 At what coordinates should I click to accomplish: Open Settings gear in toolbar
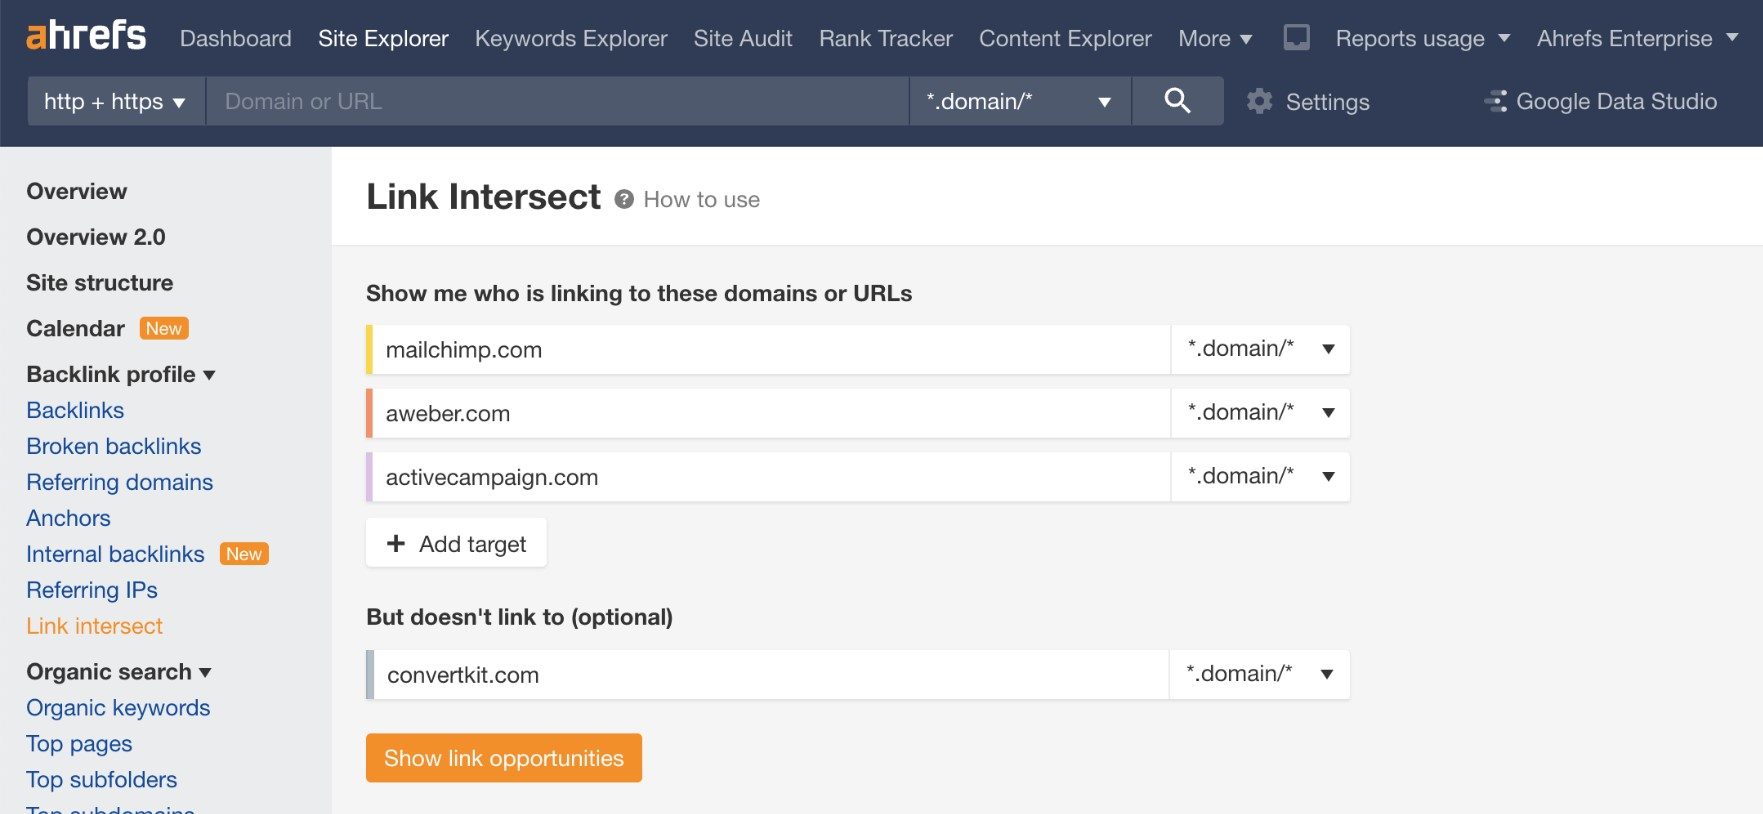(x=1260, y=101)
